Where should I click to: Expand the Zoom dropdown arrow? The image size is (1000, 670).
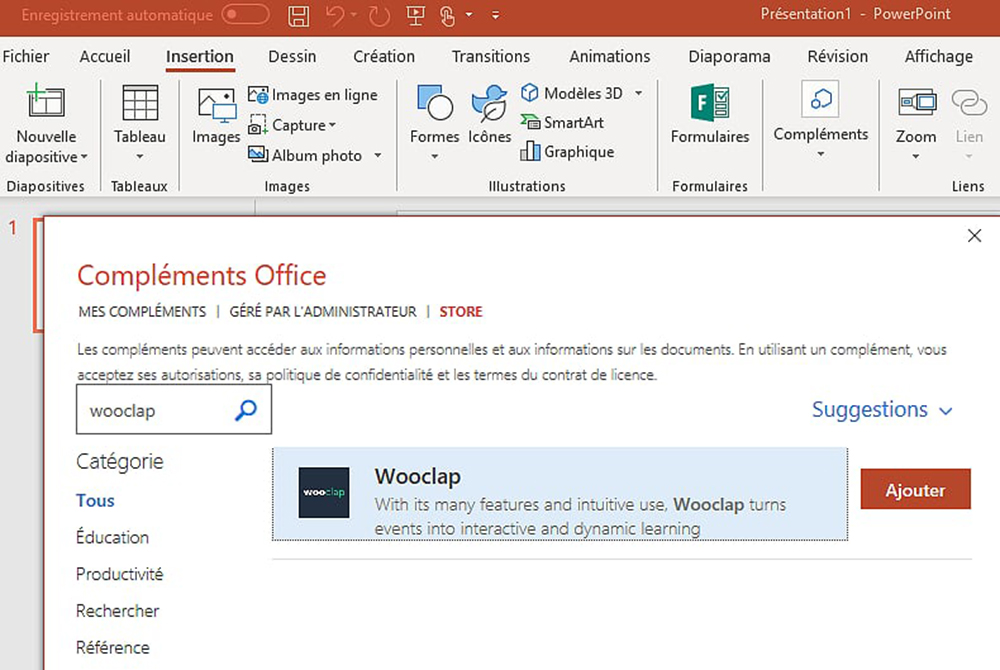coord(916,157)
